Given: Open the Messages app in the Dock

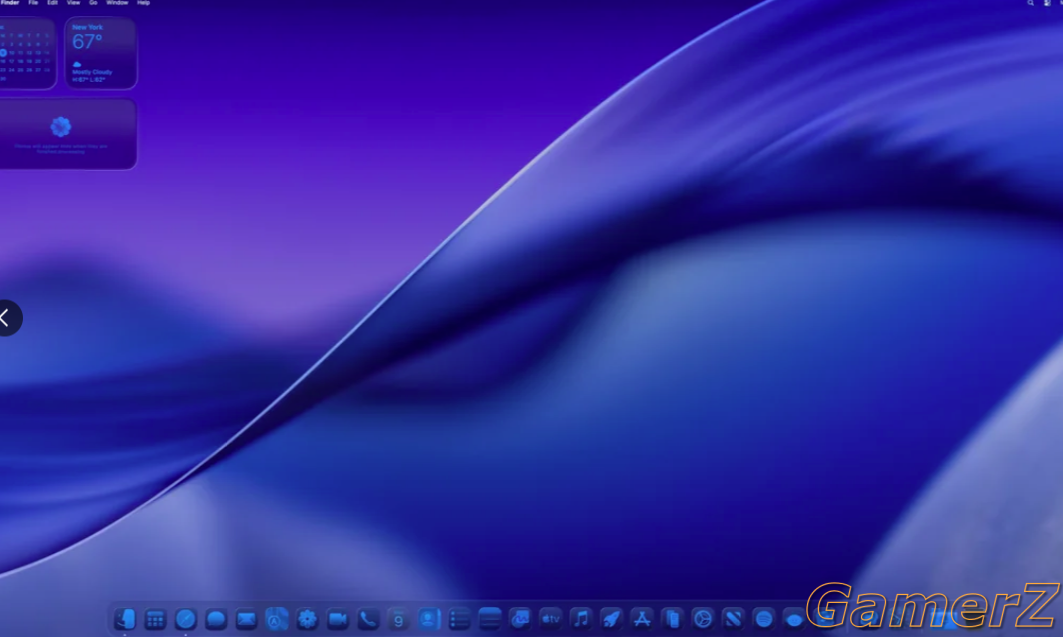Looking at the screenshot, I should (216, 619).
